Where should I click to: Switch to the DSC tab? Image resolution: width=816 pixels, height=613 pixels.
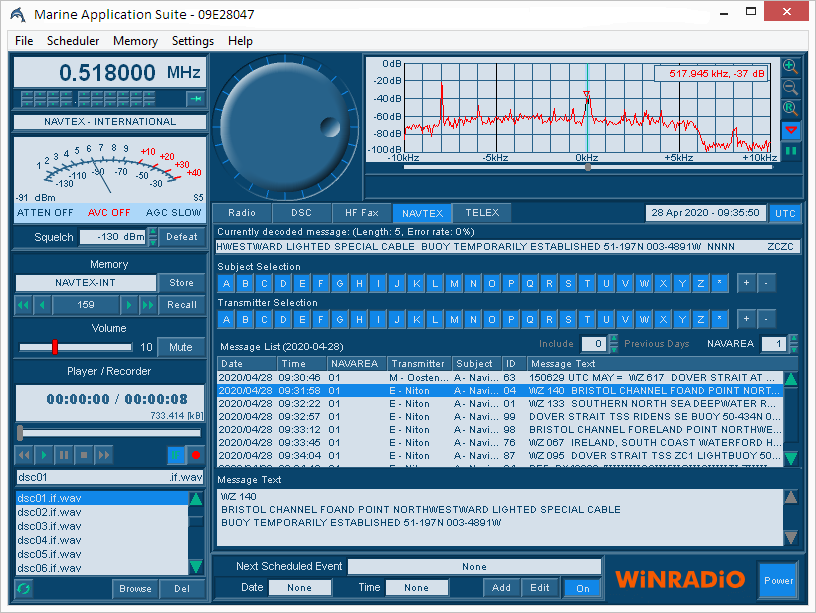click(301, 212)
